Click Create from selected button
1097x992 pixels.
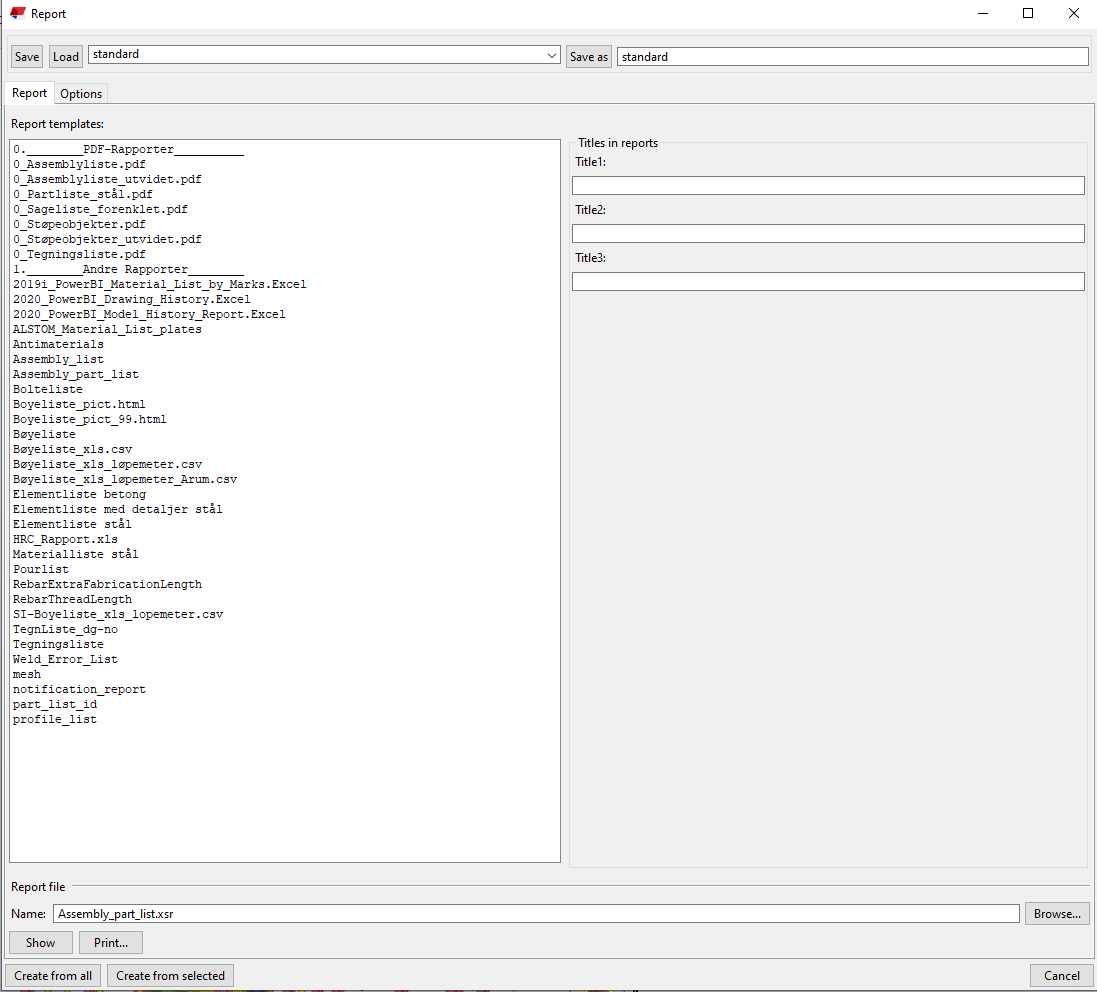coord(170,976)
